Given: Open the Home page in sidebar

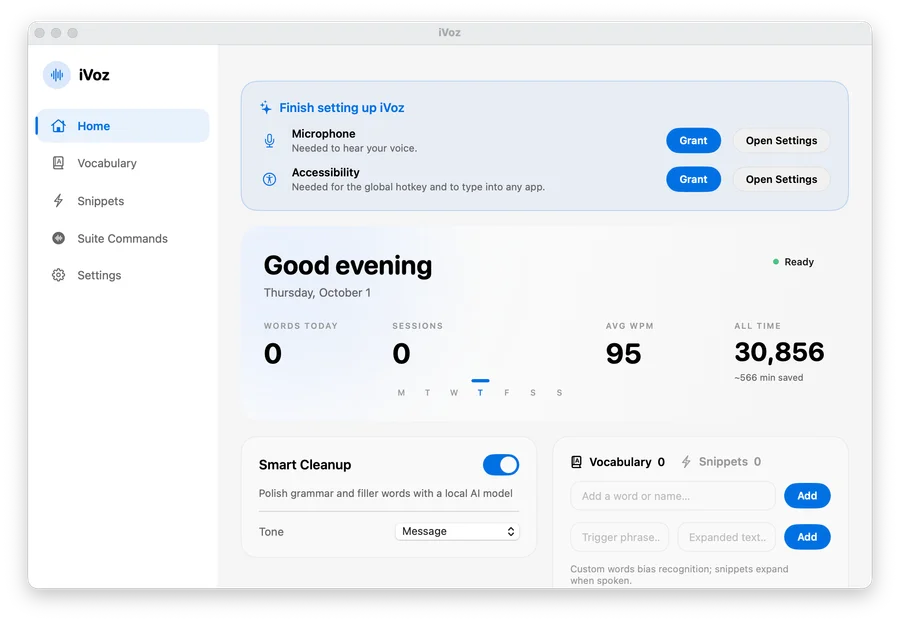Looking at the screenshot, I should [123, 126].
